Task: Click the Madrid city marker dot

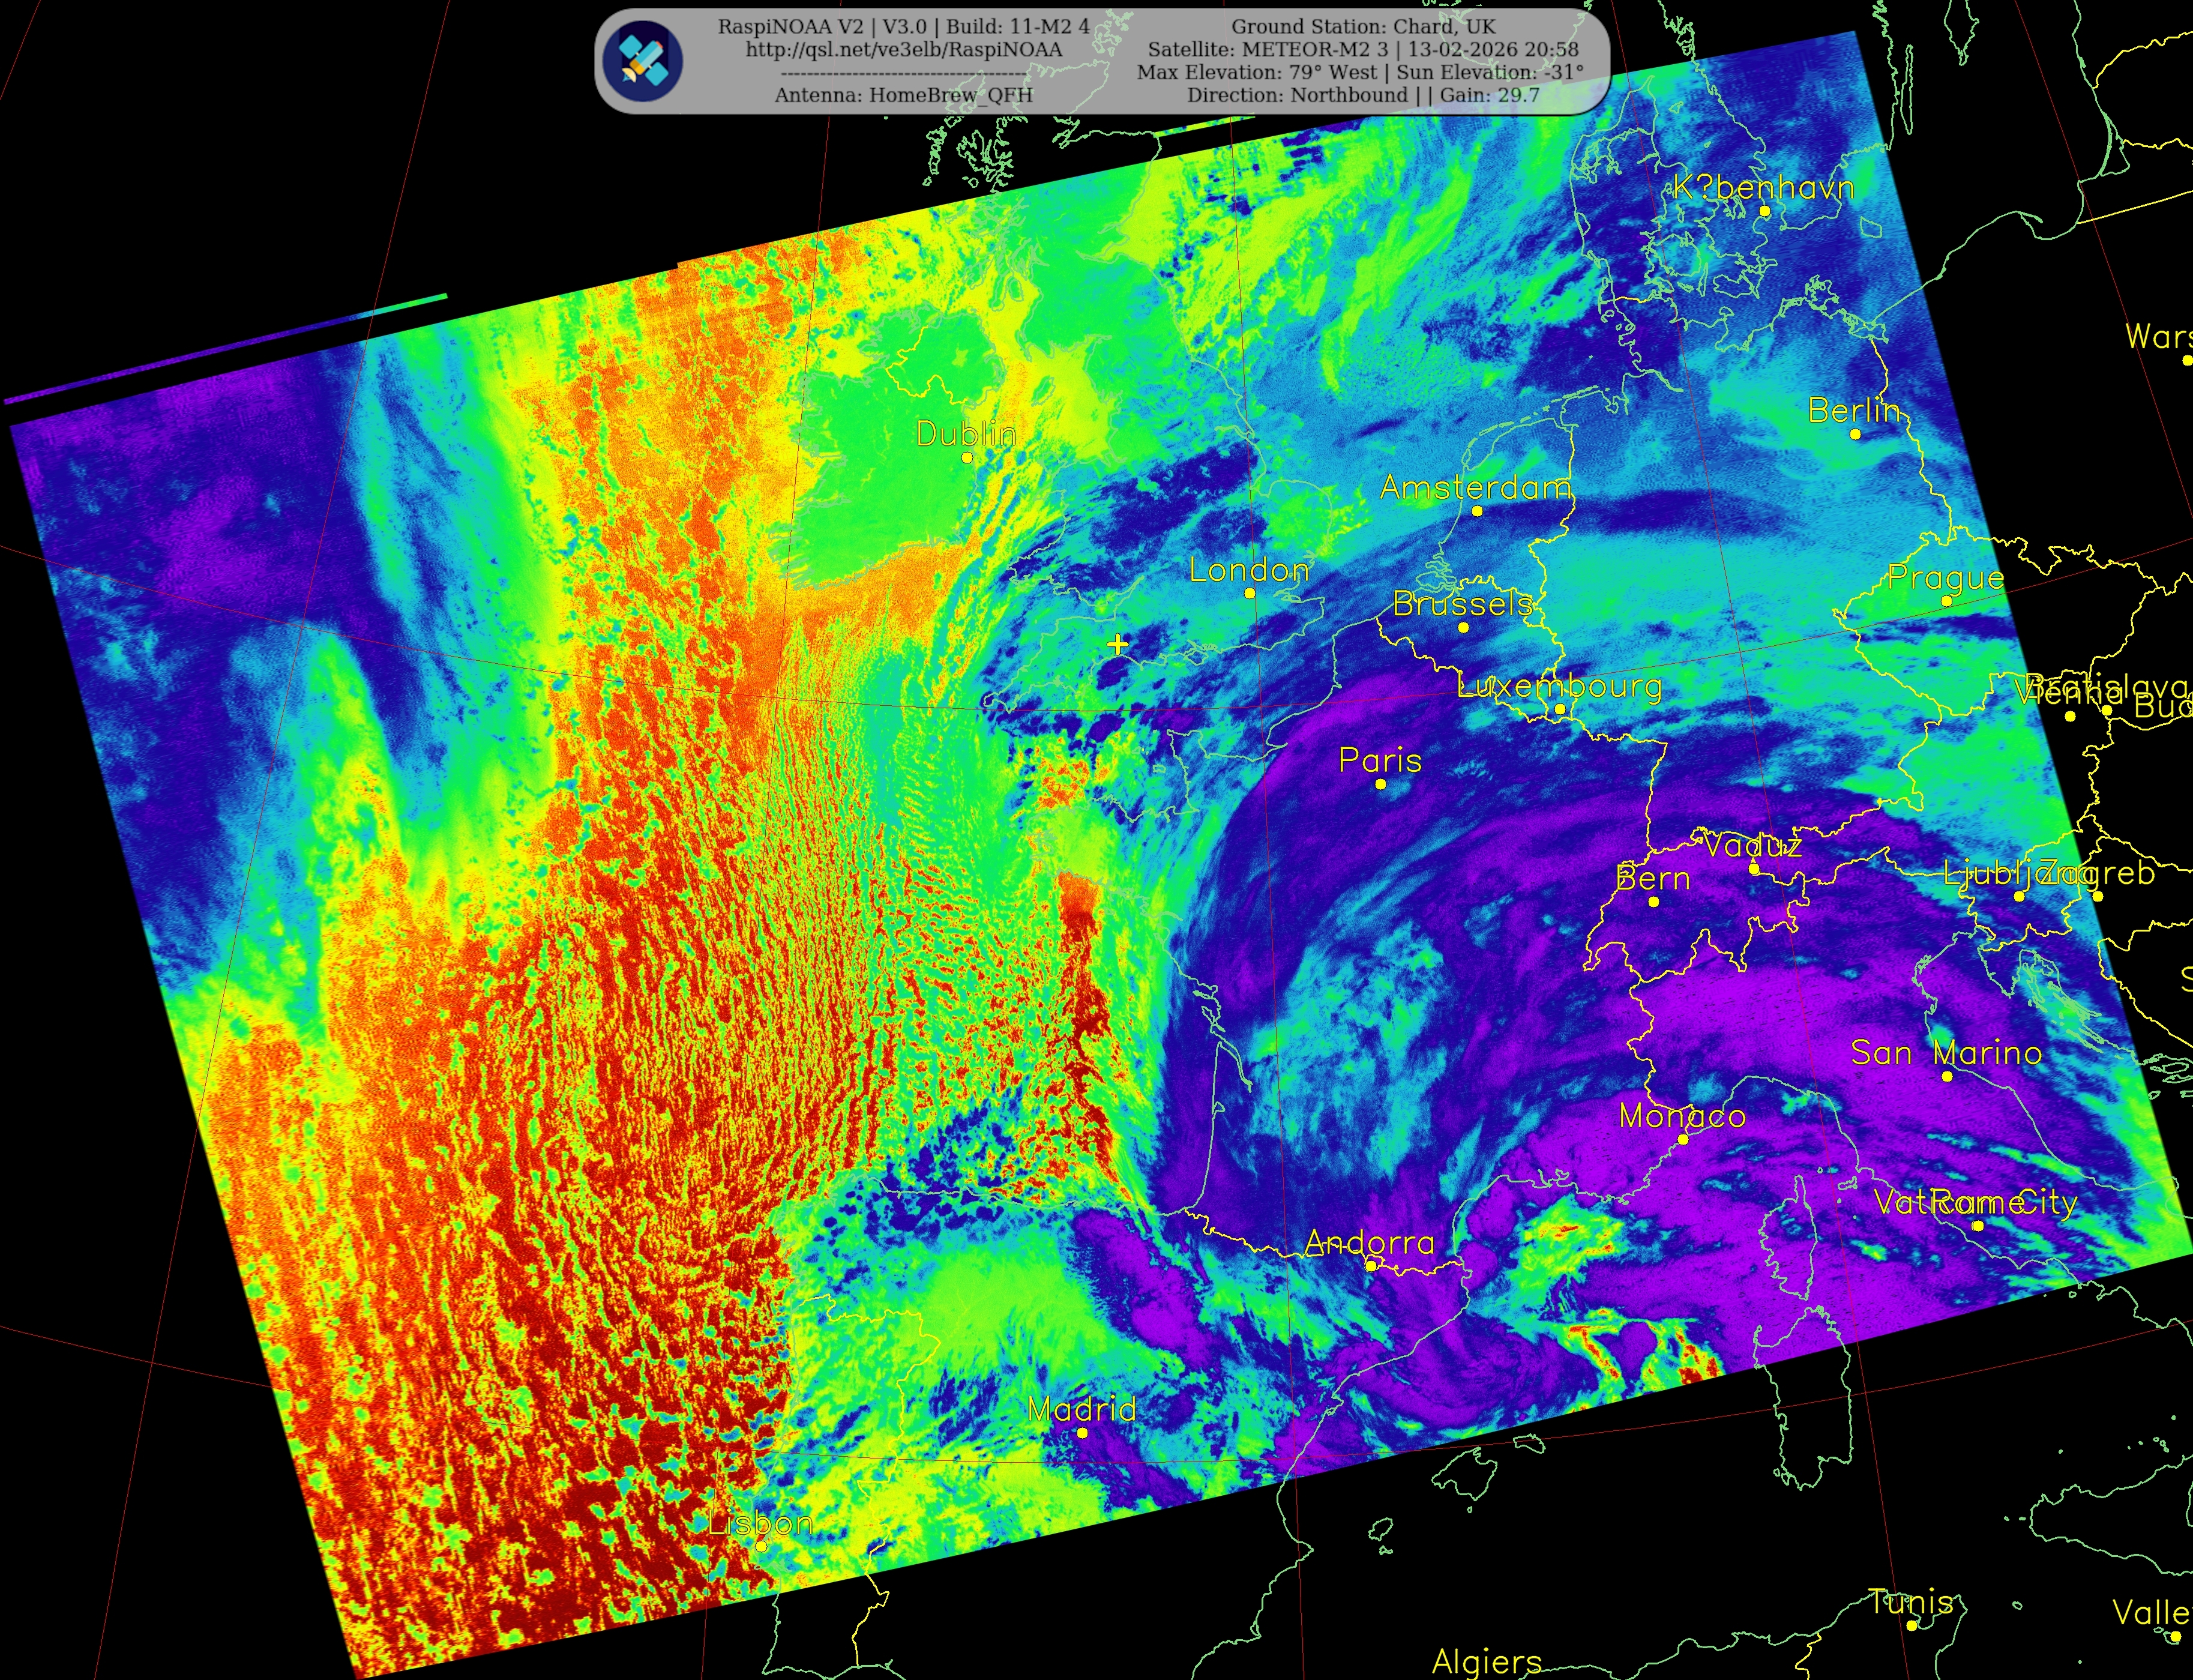Action: (x=1082, y=1433)
